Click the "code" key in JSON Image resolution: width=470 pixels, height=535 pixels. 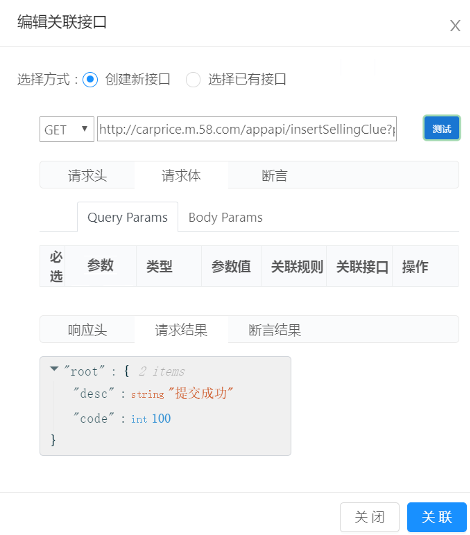pos(94,419)
